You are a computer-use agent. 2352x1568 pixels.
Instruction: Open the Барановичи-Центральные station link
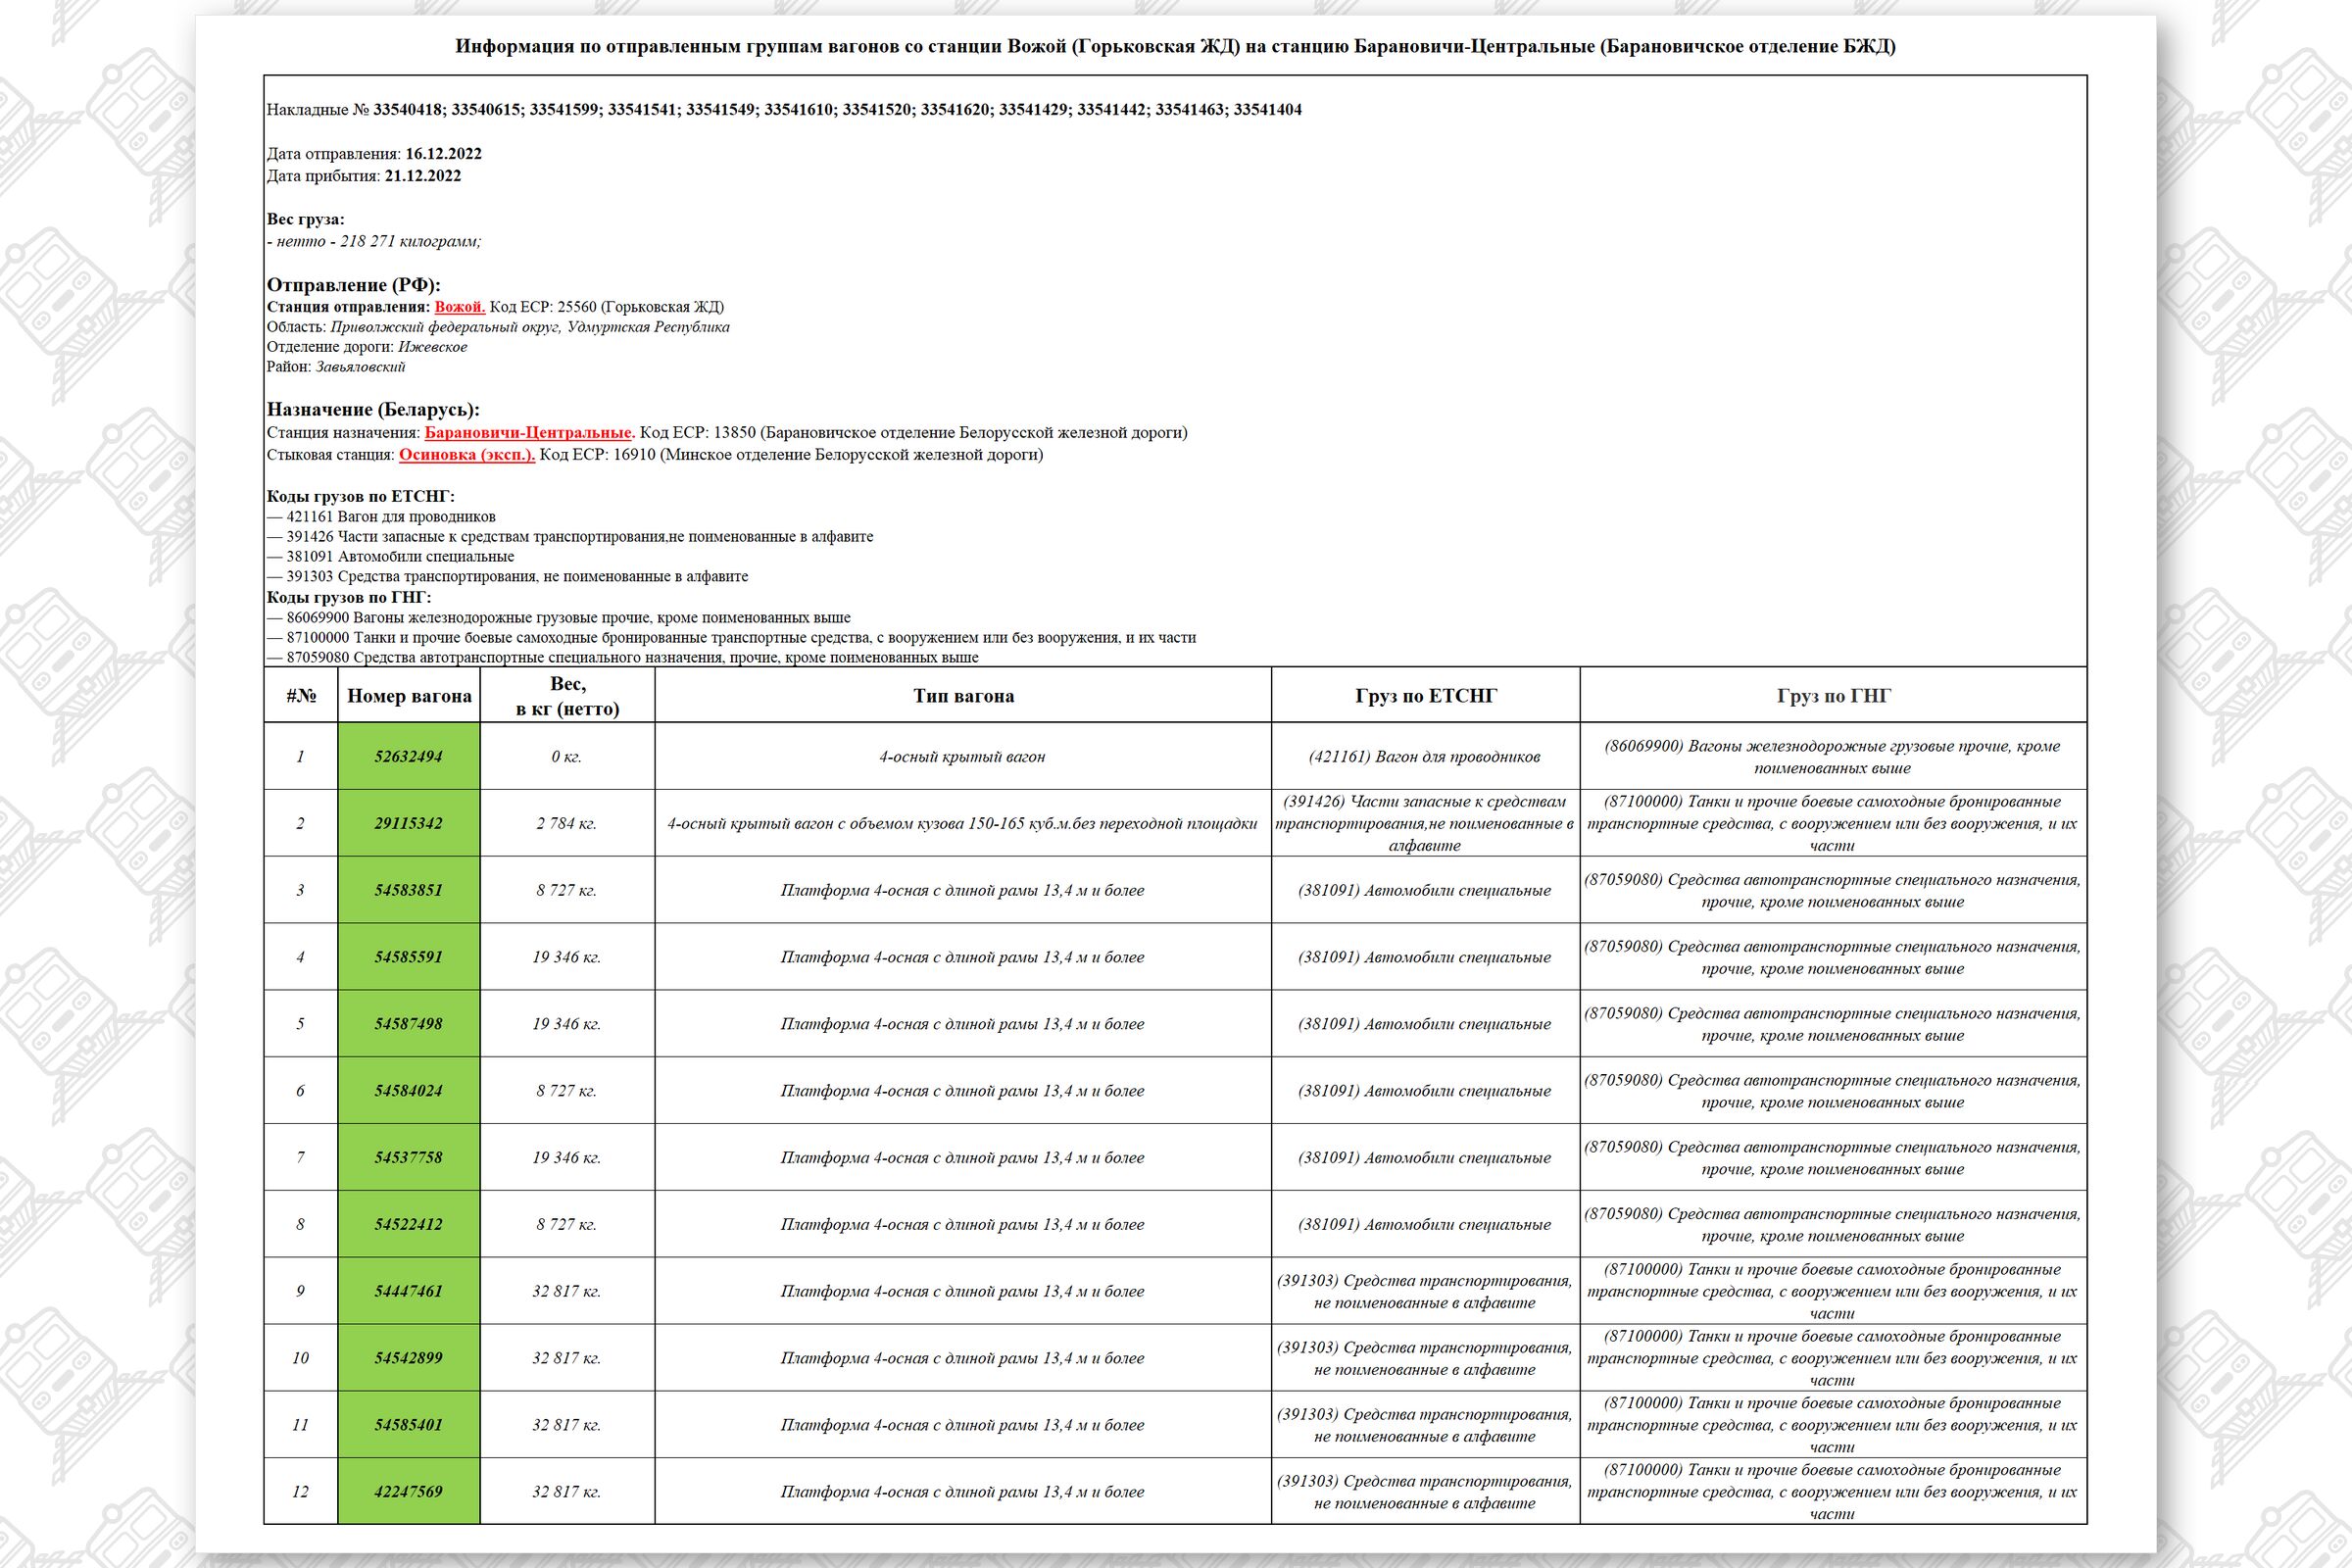pyautogui.click(x=529, y=433)
